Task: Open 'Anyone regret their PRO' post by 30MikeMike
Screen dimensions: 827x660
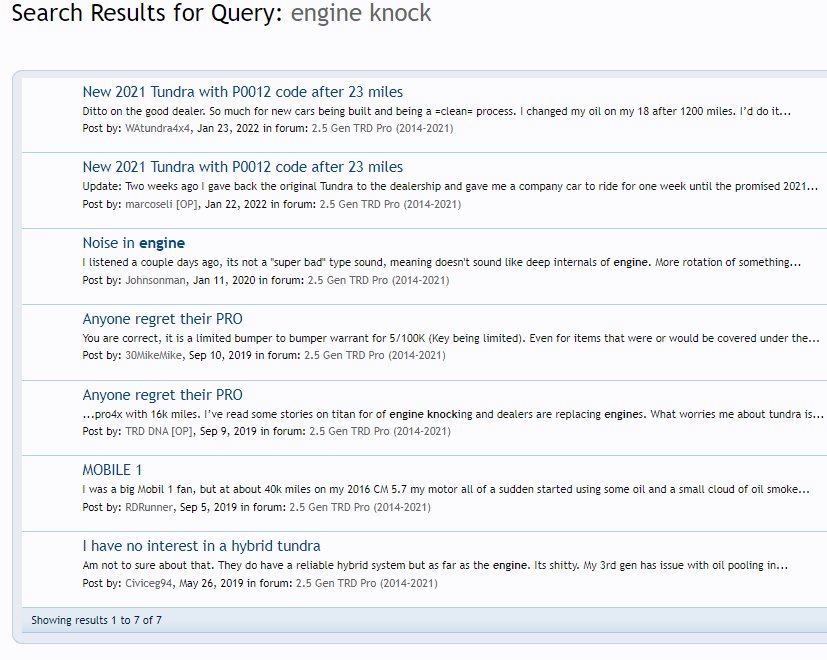Action: coord(162,319)
